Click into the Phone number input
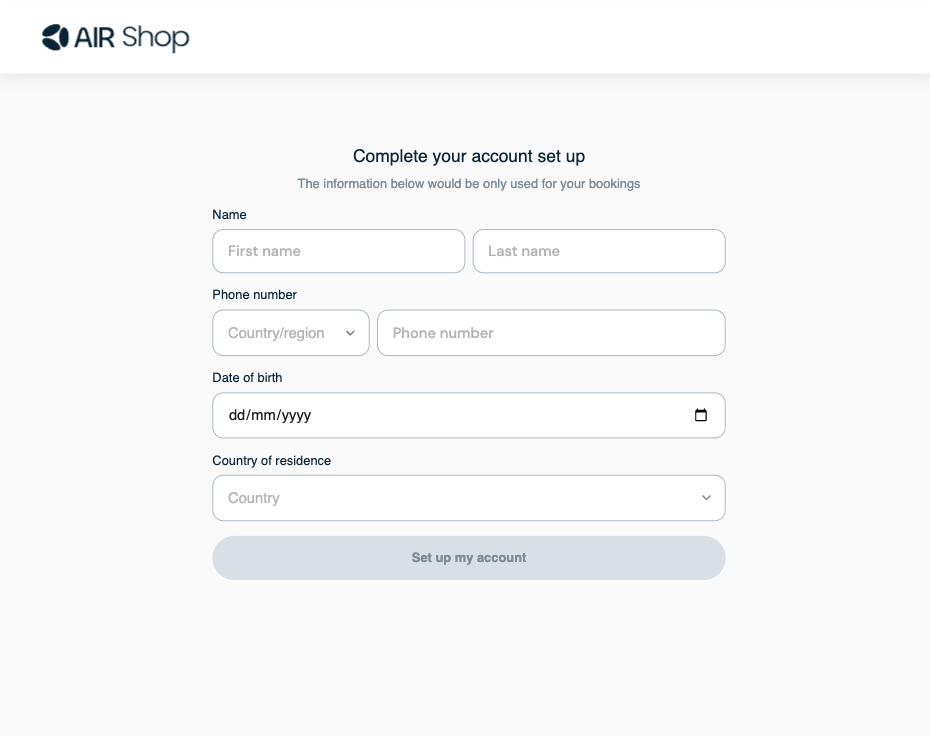The width and height of the screenshot is (930, 736). [550, 333]
